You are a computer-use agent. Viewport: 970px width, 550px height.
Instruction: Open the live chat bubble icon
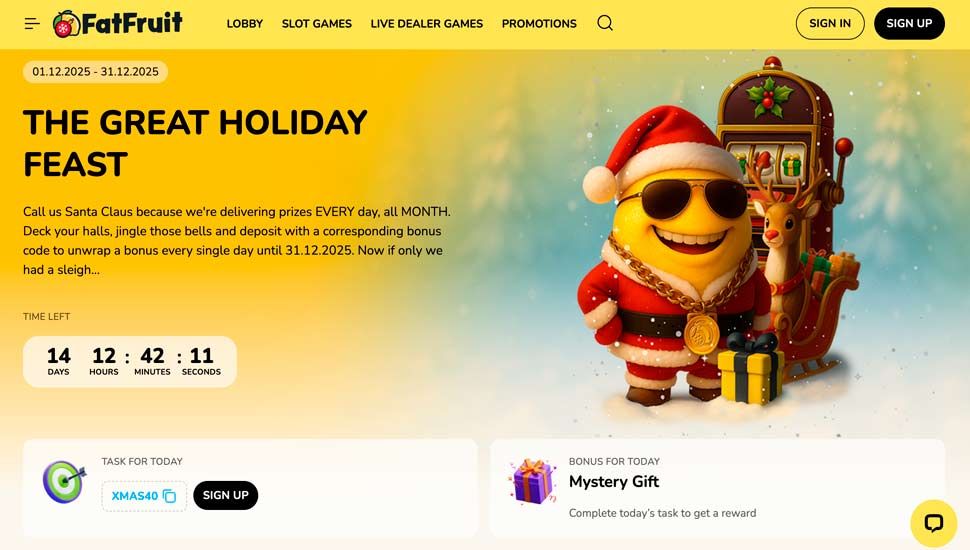(934, 523)
